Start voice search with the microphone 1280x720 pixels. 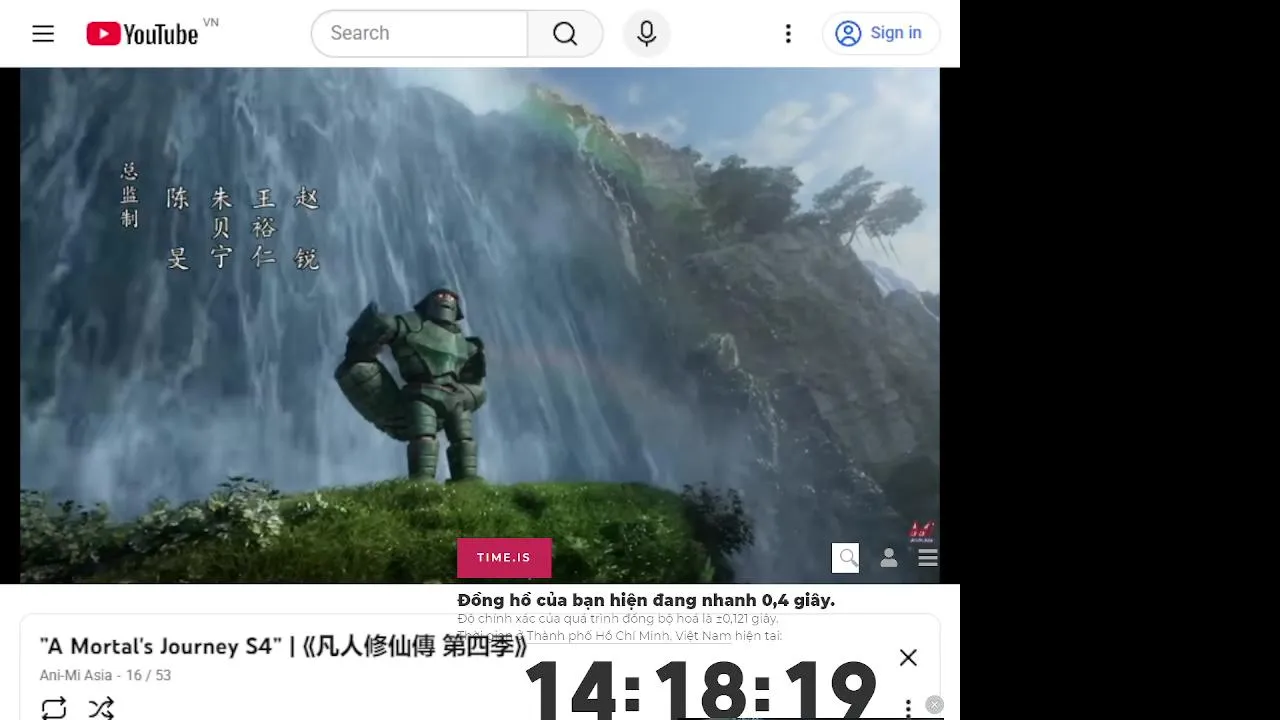(x=647, y=34)
